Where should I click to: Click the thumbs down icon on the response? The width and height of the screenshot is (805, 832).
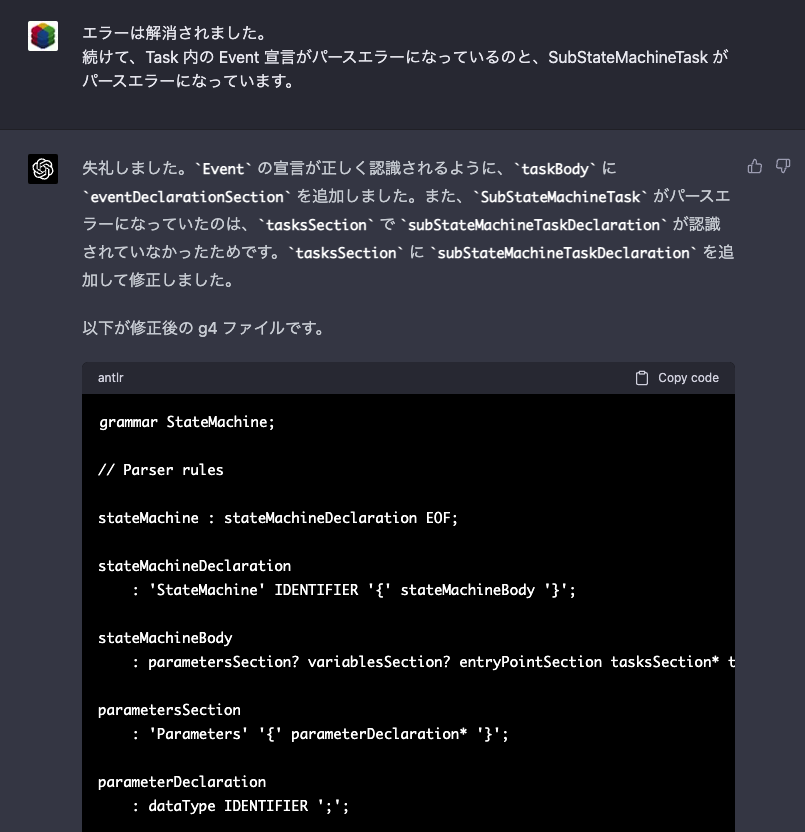(x=783, y=166)
